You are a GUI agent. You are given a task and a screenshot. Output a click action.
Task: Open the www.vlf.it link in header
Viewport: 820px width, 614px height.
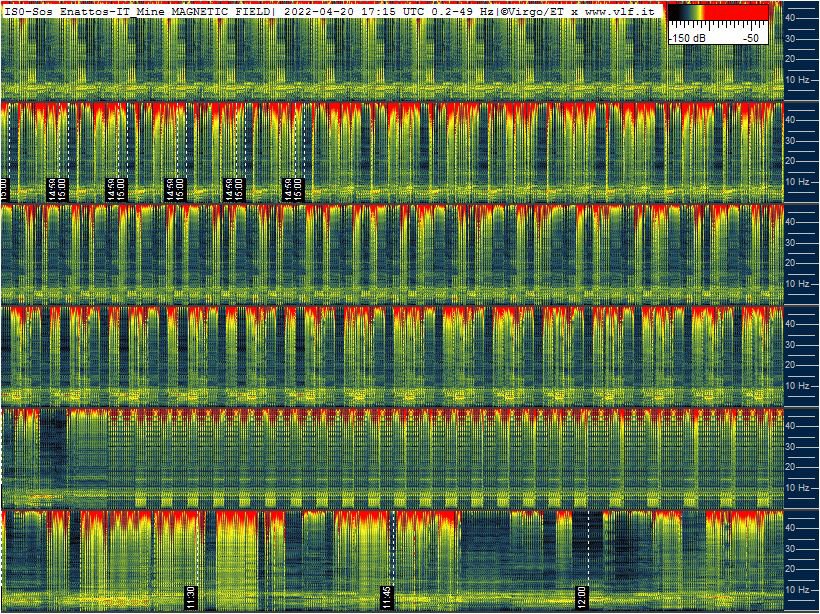click(622, 9)
